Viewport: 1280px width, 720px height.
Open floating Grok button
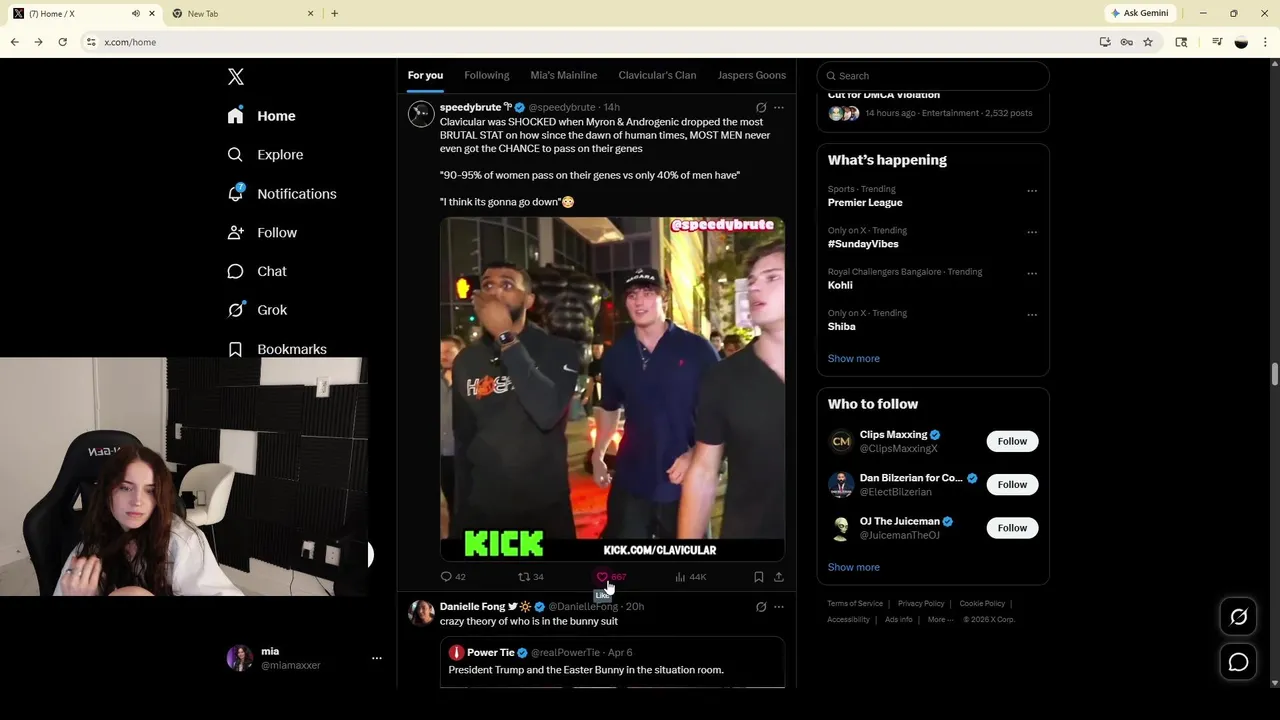1238,617
